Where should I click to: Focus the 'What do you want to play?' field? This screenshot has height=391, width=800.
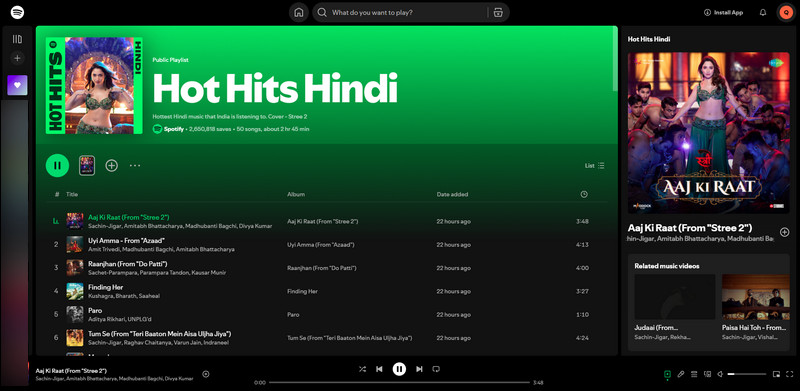point(408,13)
